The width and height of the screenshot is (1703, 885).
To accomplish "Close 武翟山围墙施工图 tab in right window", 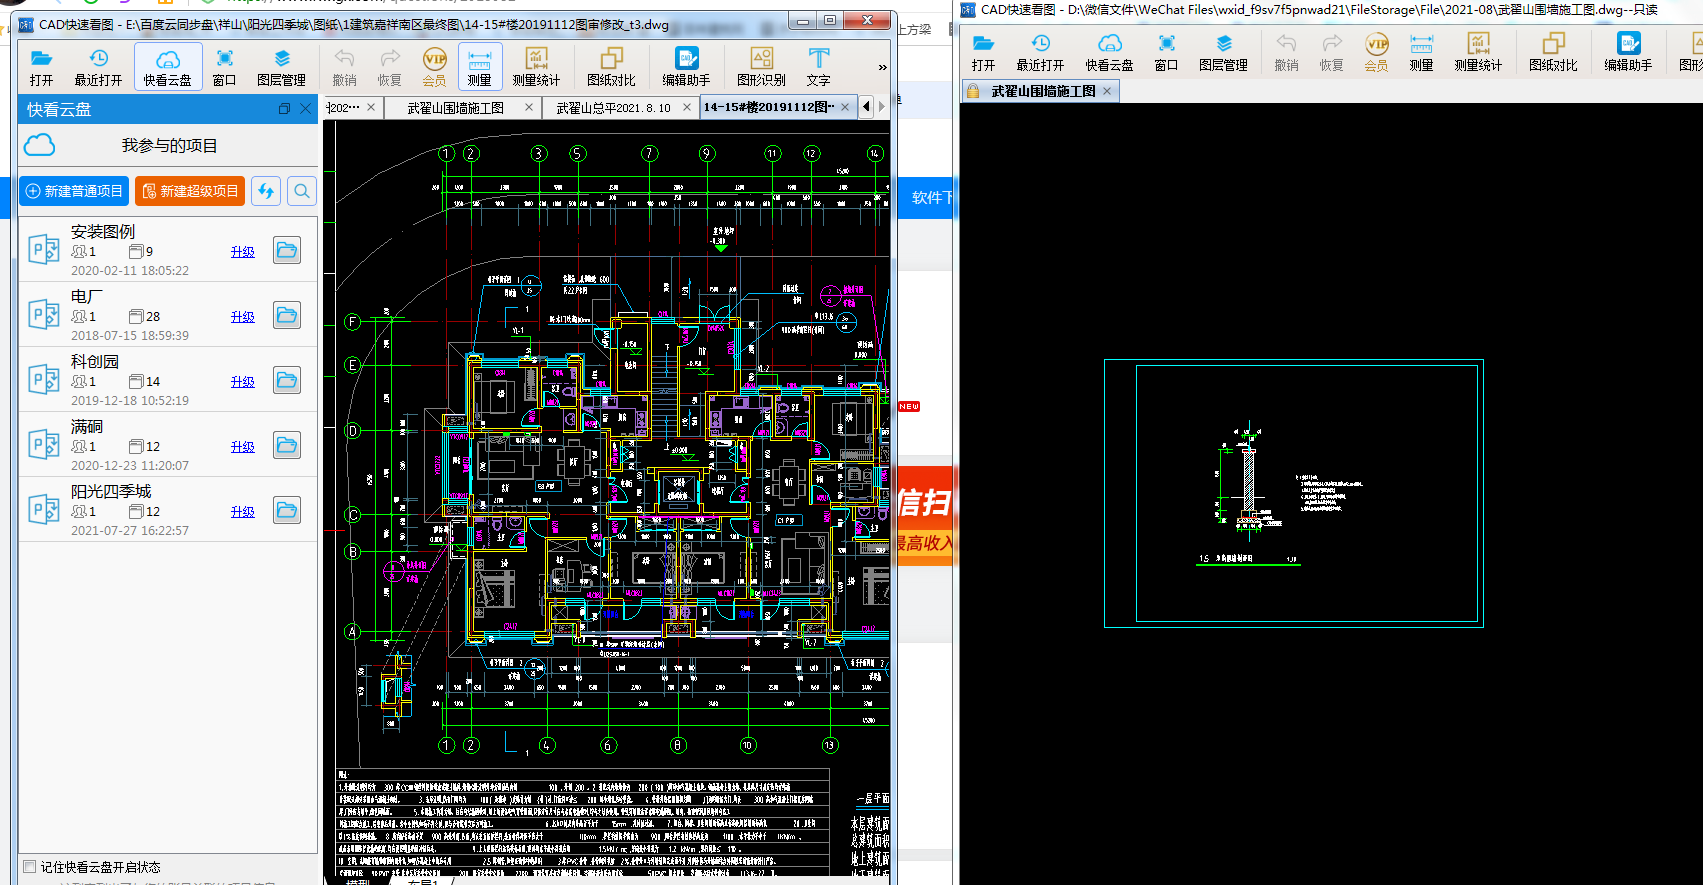I will (x=1107, y=91).
